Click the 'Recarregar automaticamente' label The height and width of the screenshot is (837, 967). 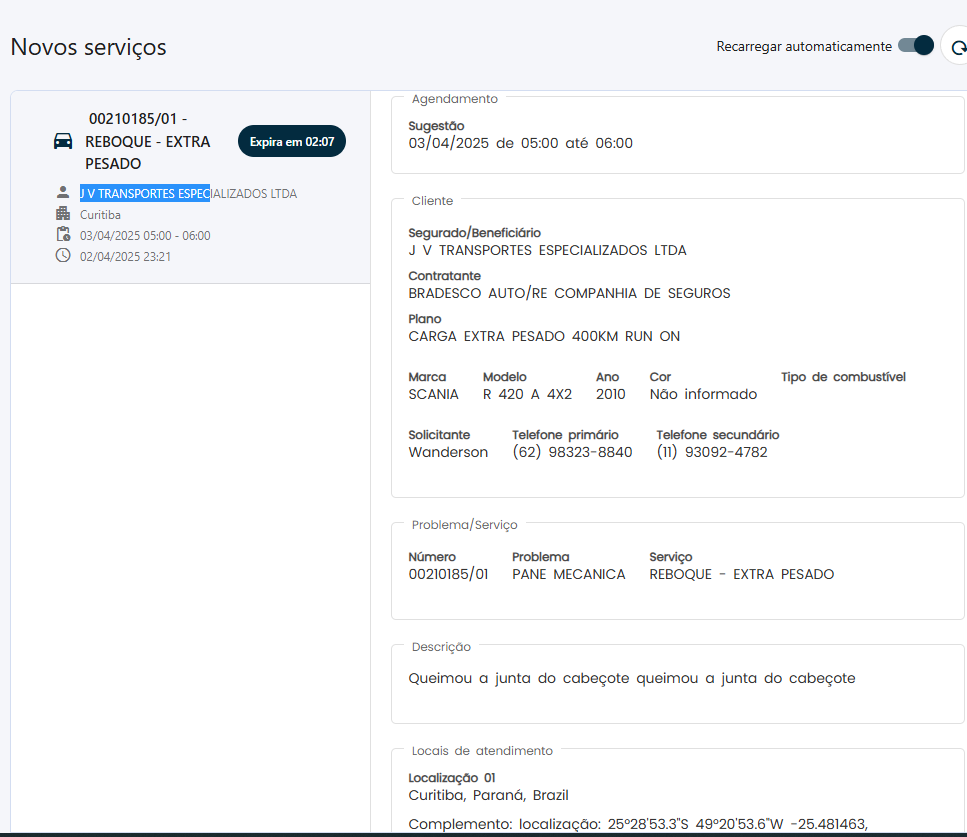point(803,46)
